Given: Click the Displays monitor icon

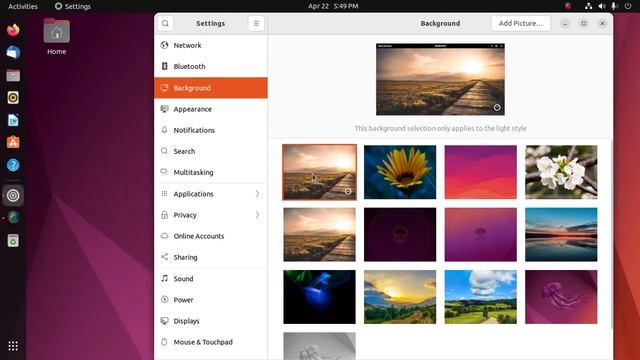Looking at the screenshot, I should 164,321.
